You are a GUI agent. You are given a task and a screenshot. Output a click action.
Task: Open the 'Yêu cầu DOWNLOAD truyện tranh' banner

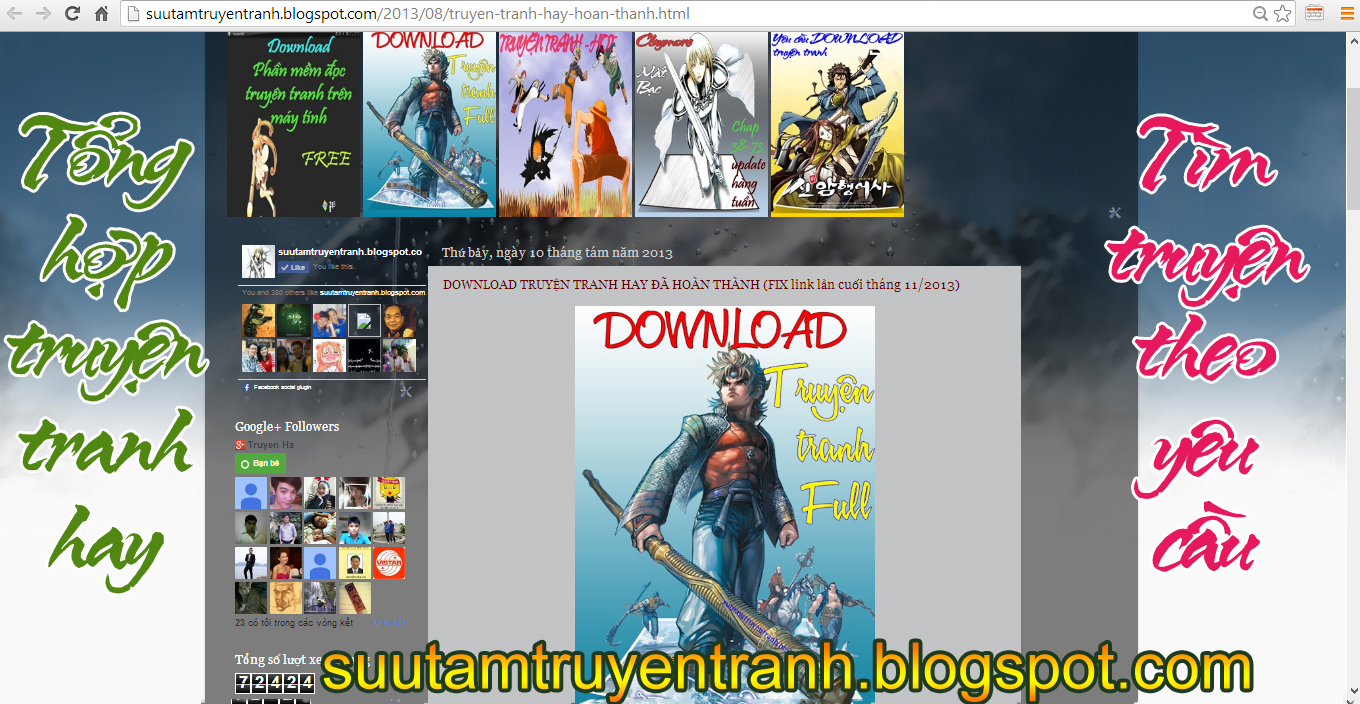837,124
